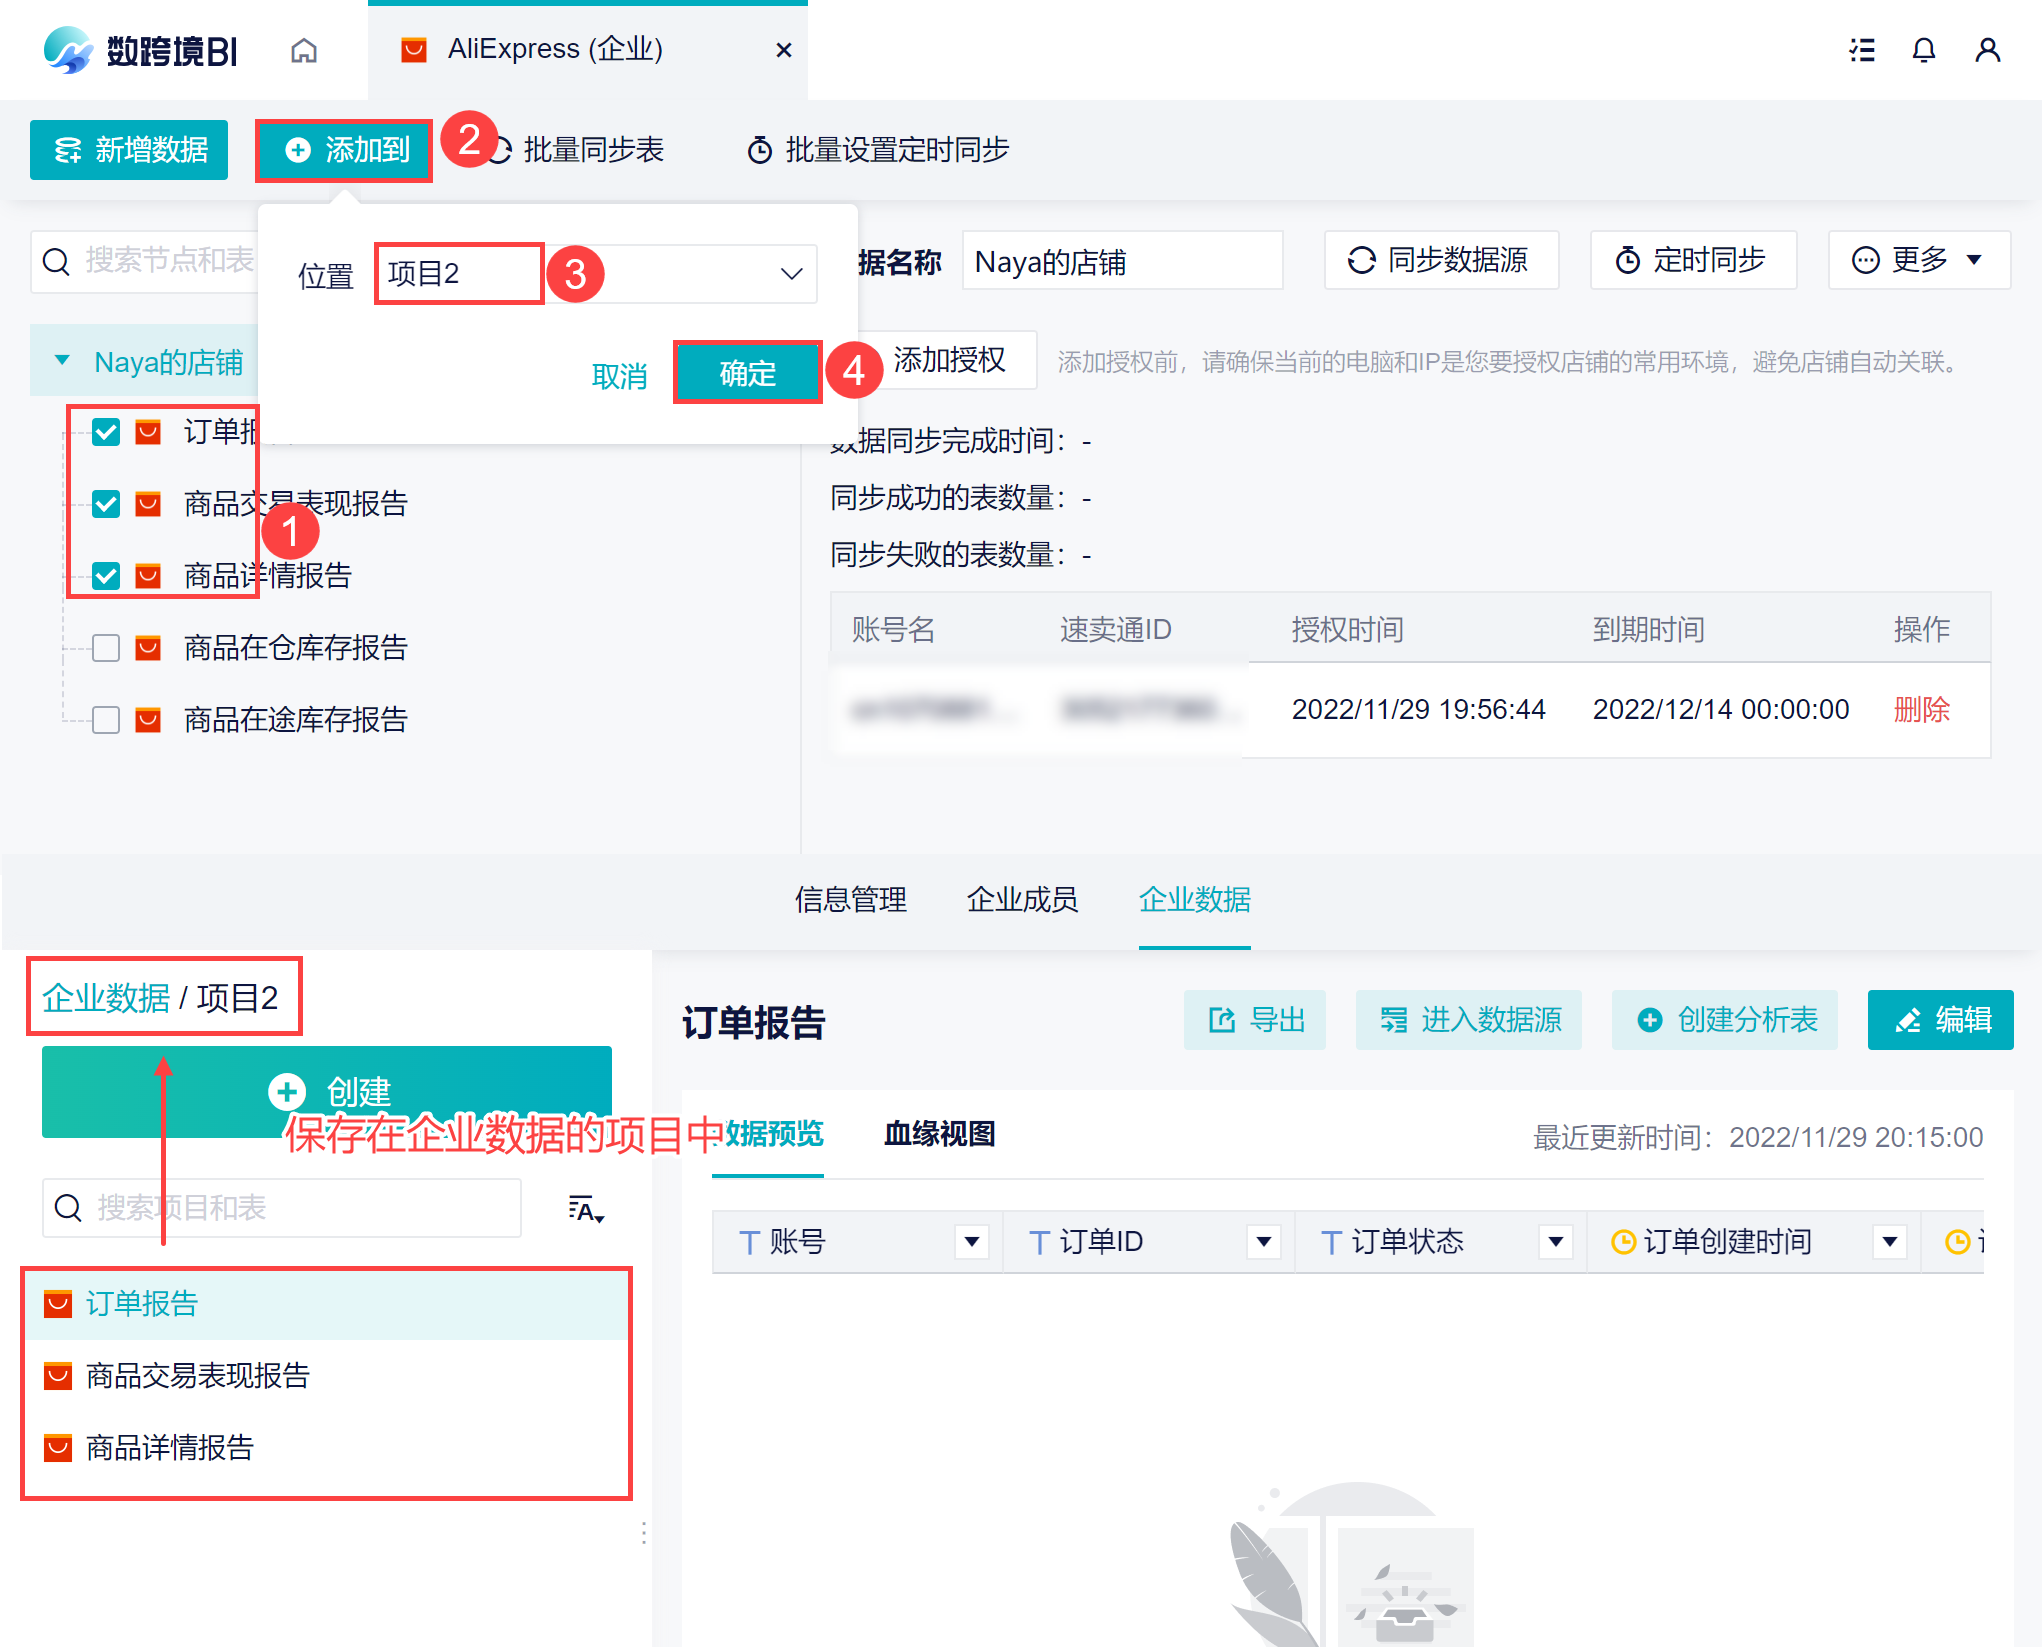Image resolution: width=2042 pixels, height=1647 pixels.
Task: Click the 账号名 column header
Action: coord(892,629)
